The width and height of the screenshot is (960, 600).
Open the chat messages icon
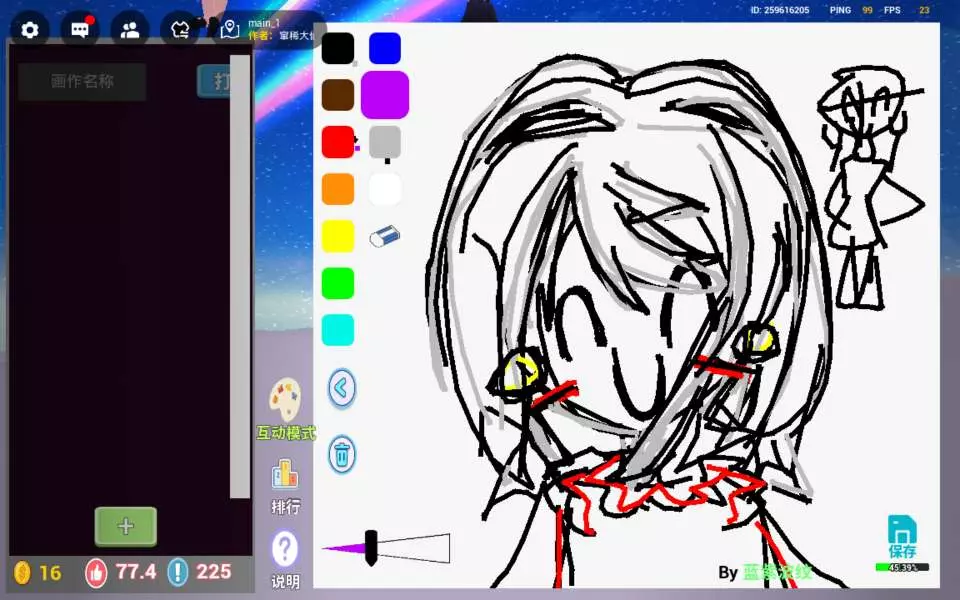80,30
